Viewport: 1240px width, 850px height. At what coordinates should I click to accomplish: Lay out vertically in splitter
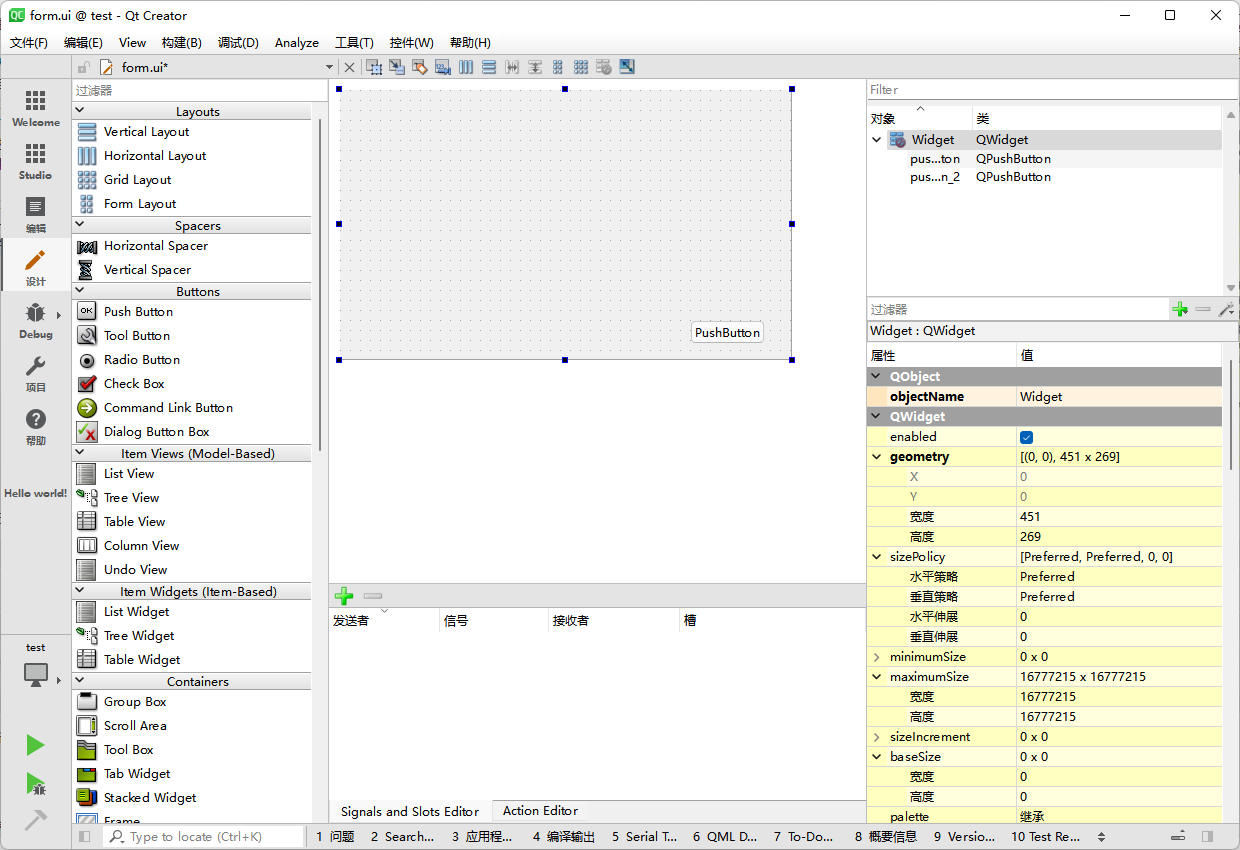[535, 67]
